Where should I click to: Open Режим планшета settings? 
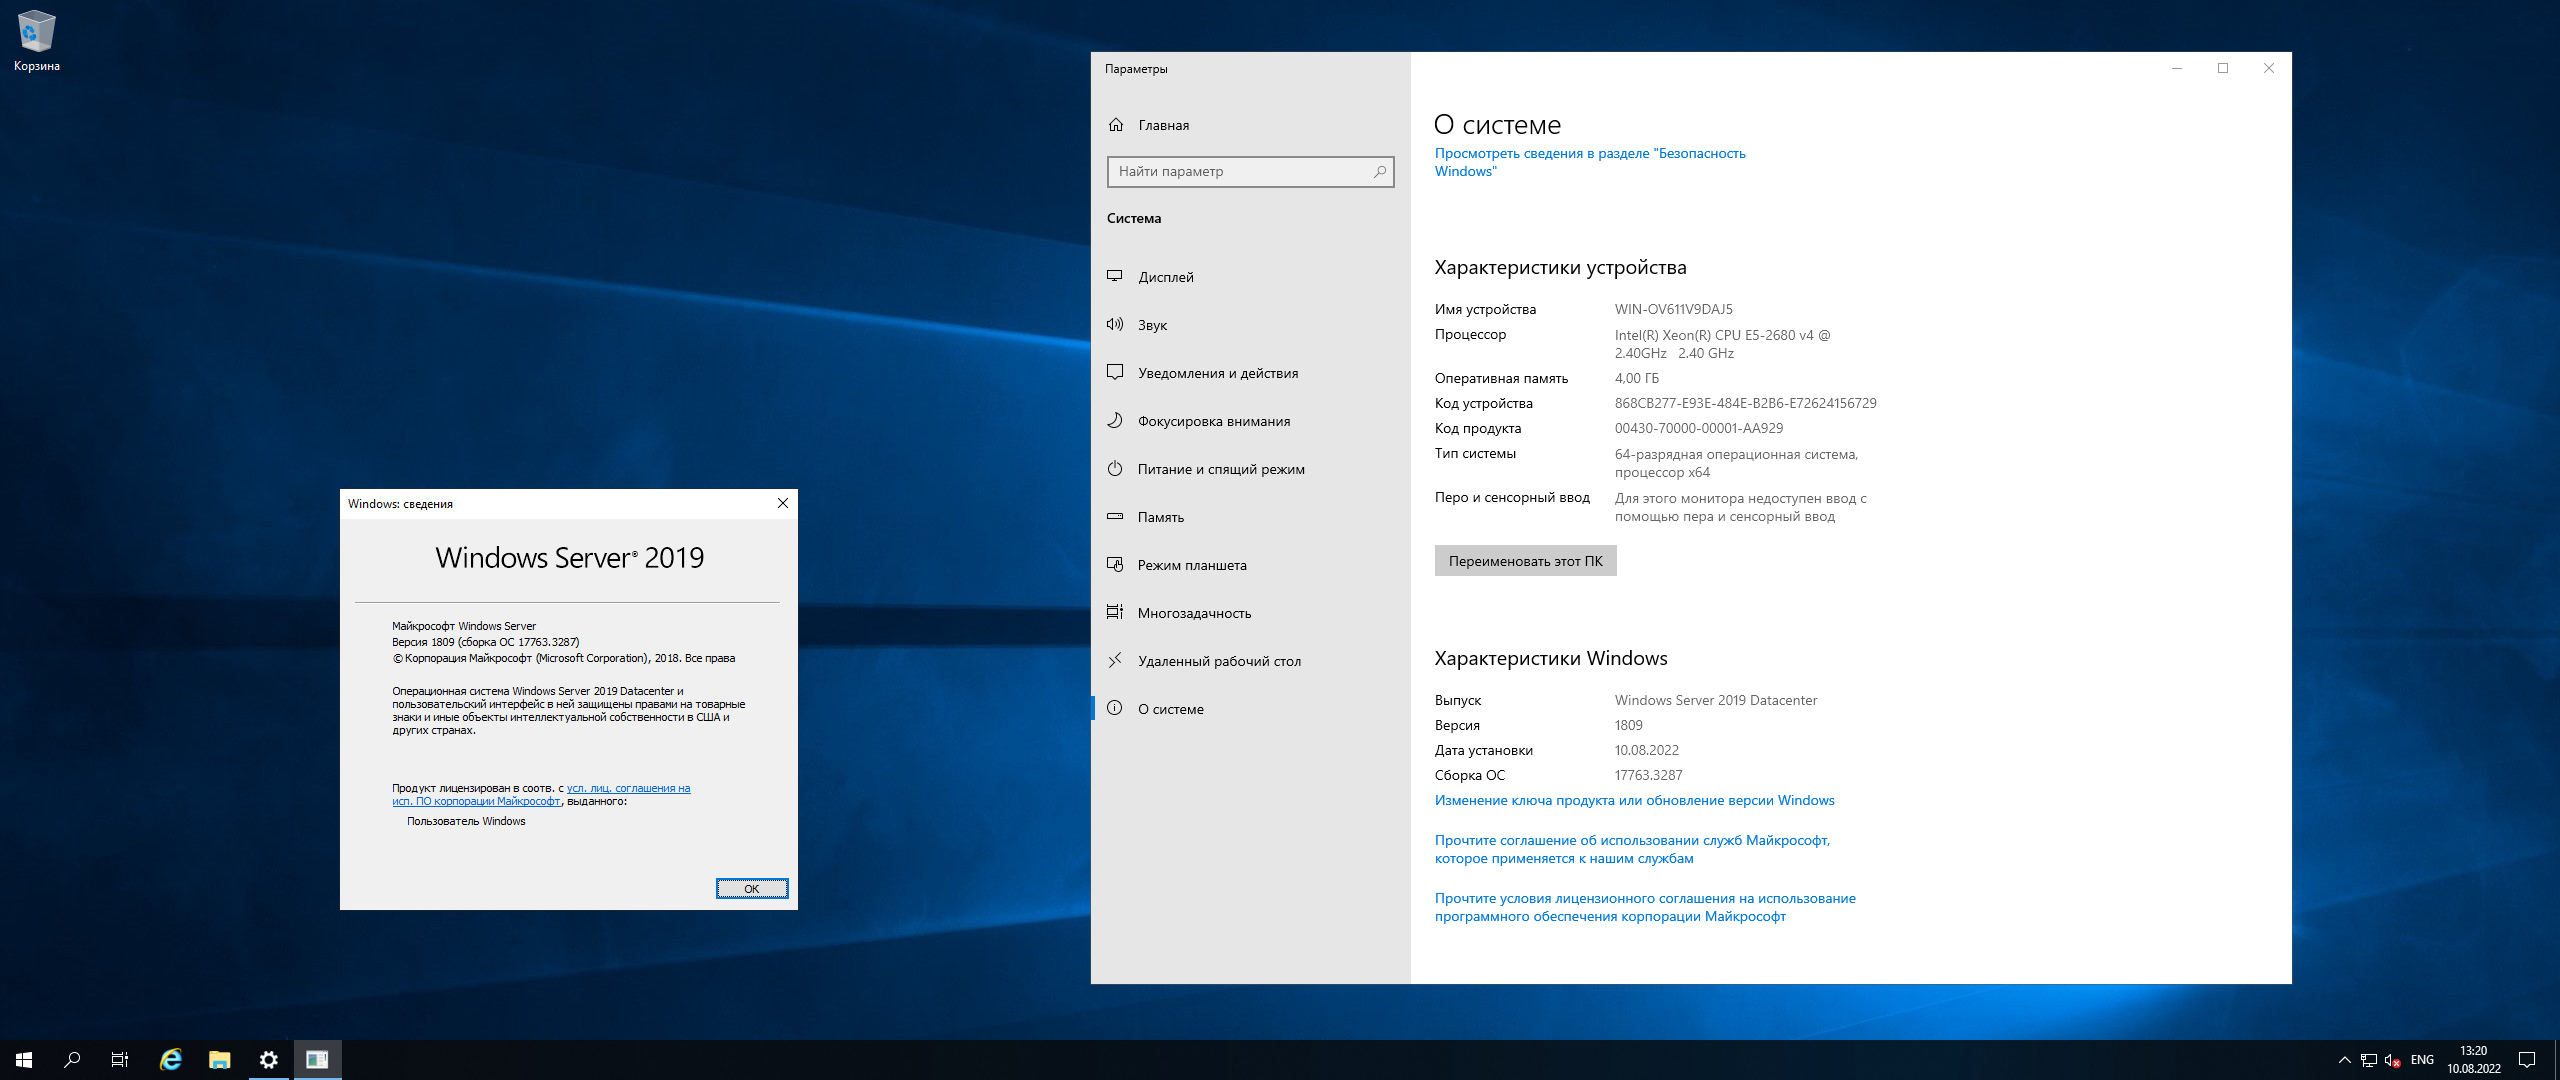[x=1250, y=565]
